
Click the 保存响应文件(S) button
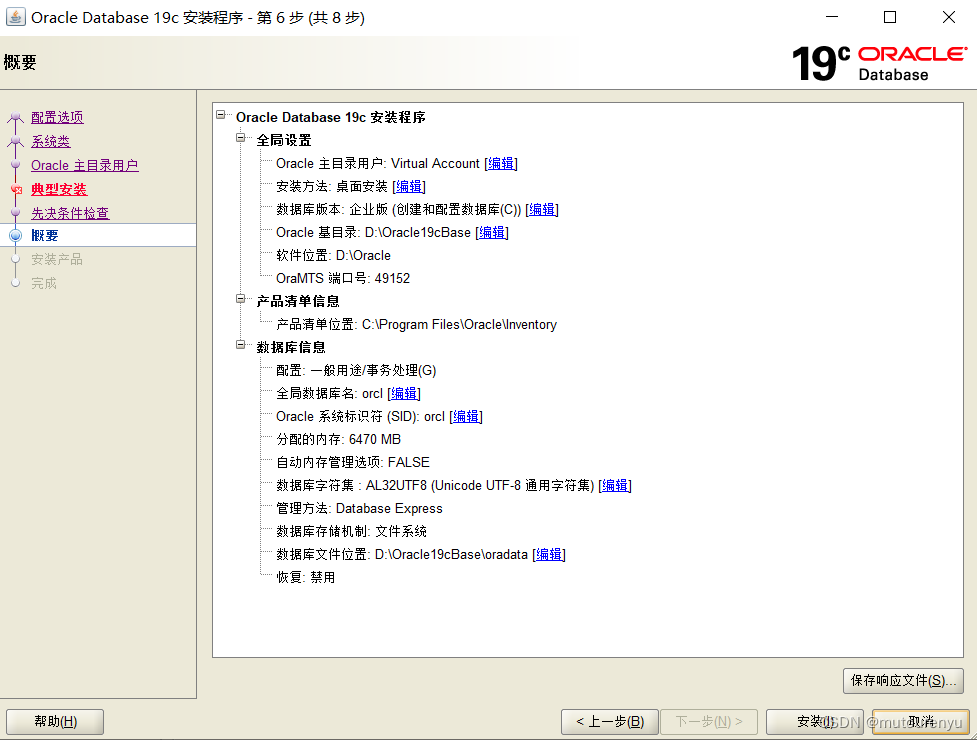pyautogui.click(x=902, y=680)
